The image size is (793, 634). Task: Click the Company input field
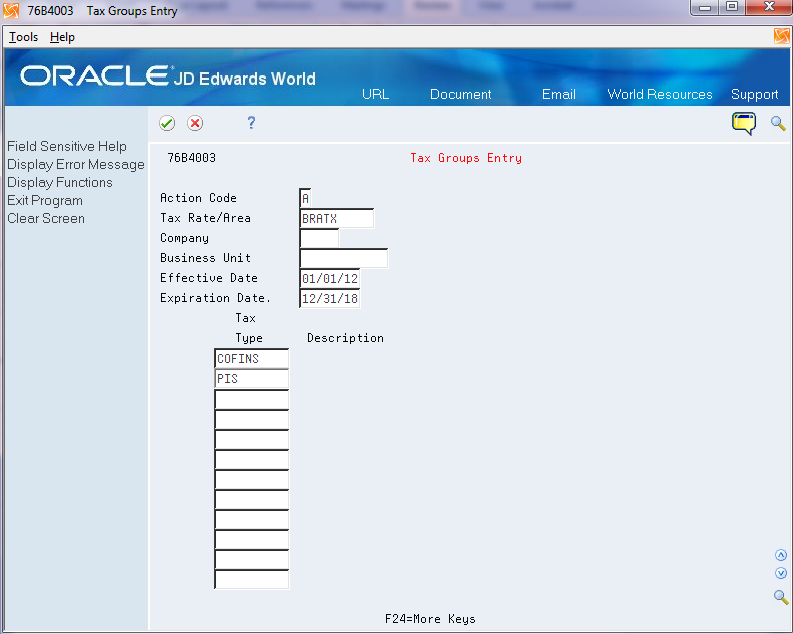point(319,238)
